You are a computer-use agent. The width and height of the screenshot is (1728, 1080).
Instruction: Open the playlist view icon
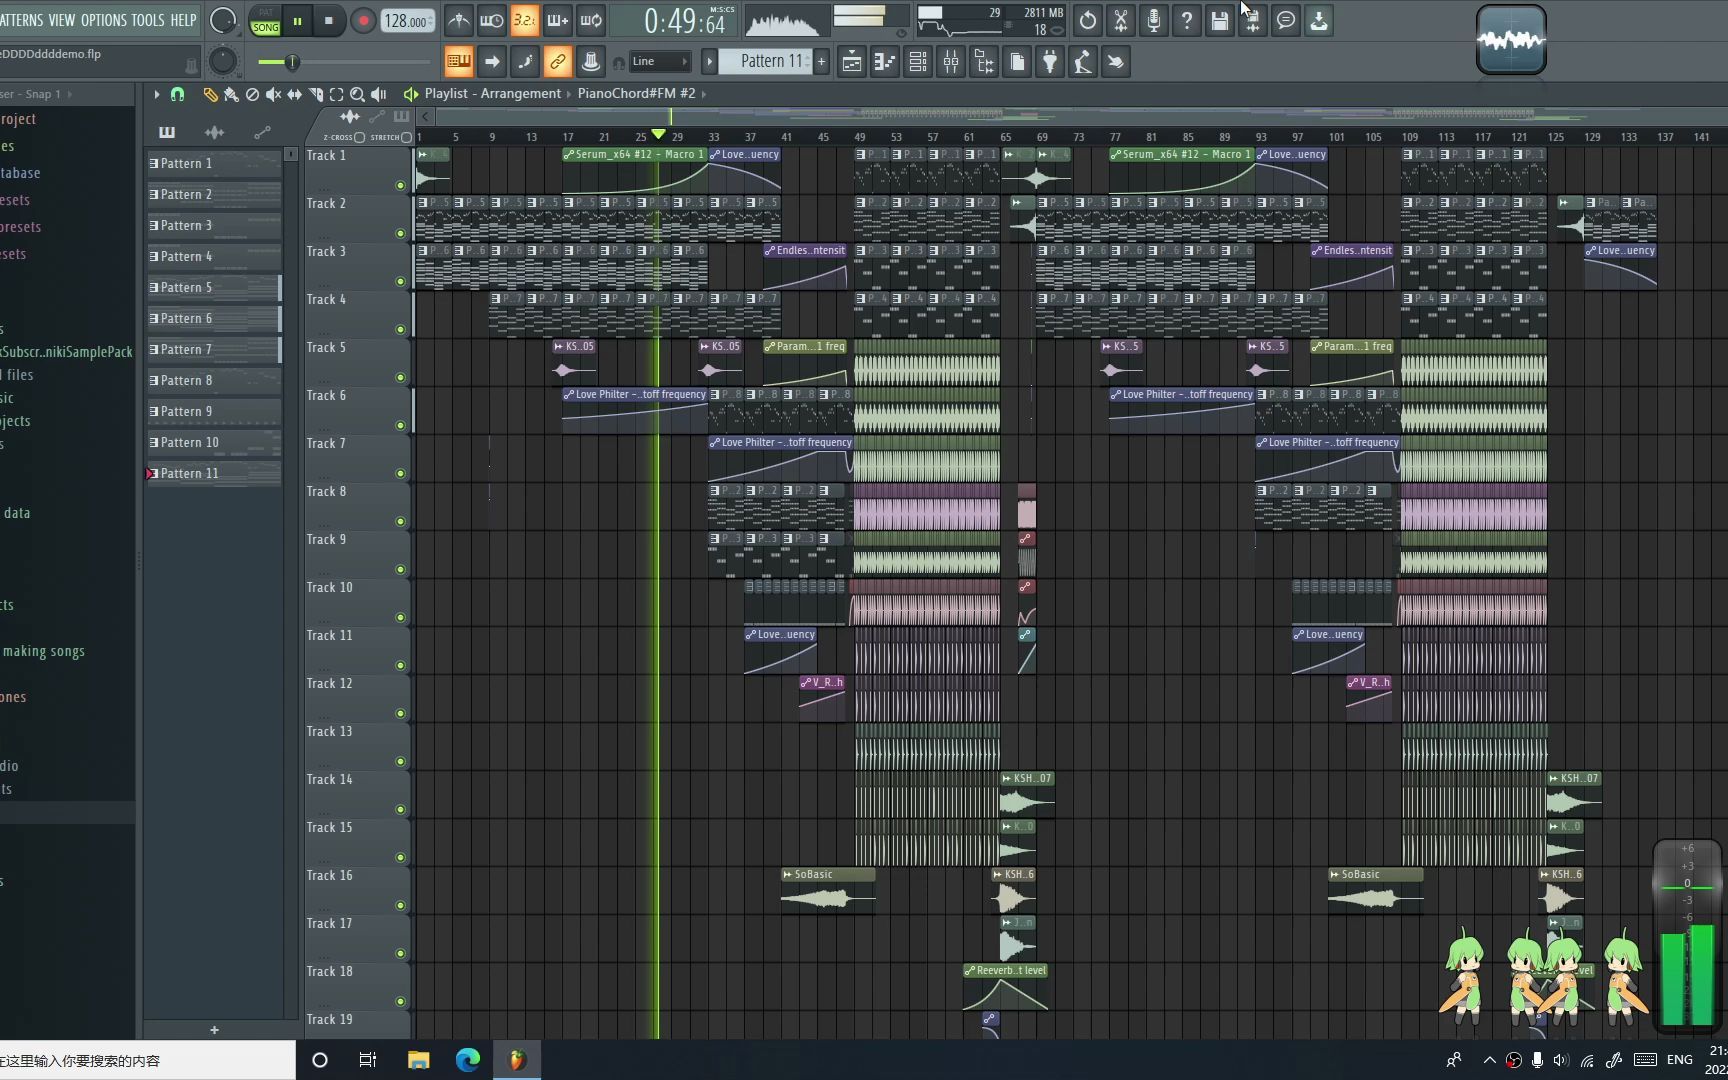[852, 62]
